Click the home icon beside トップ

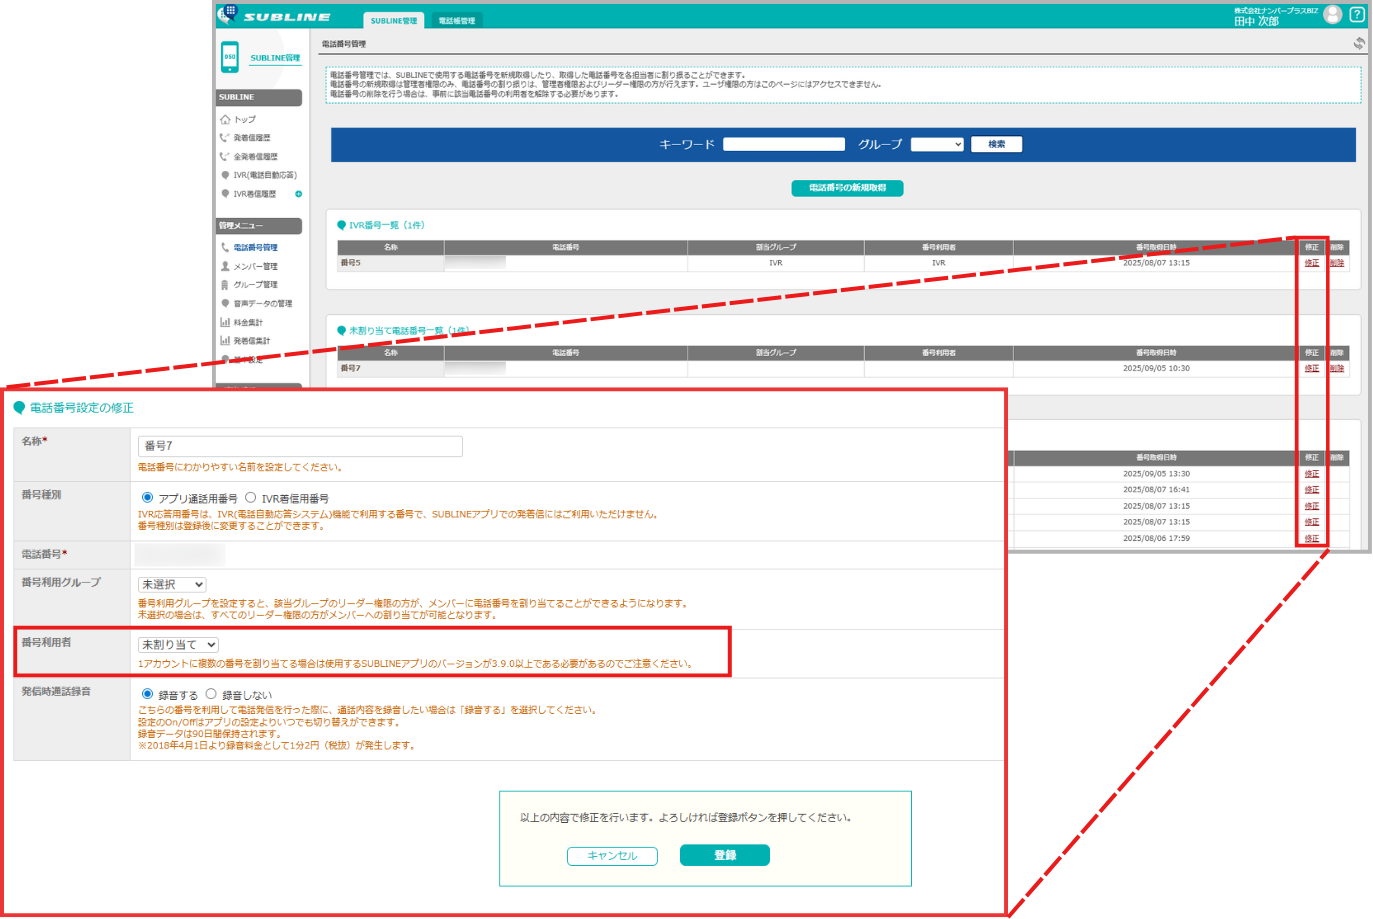coord(225,119)
